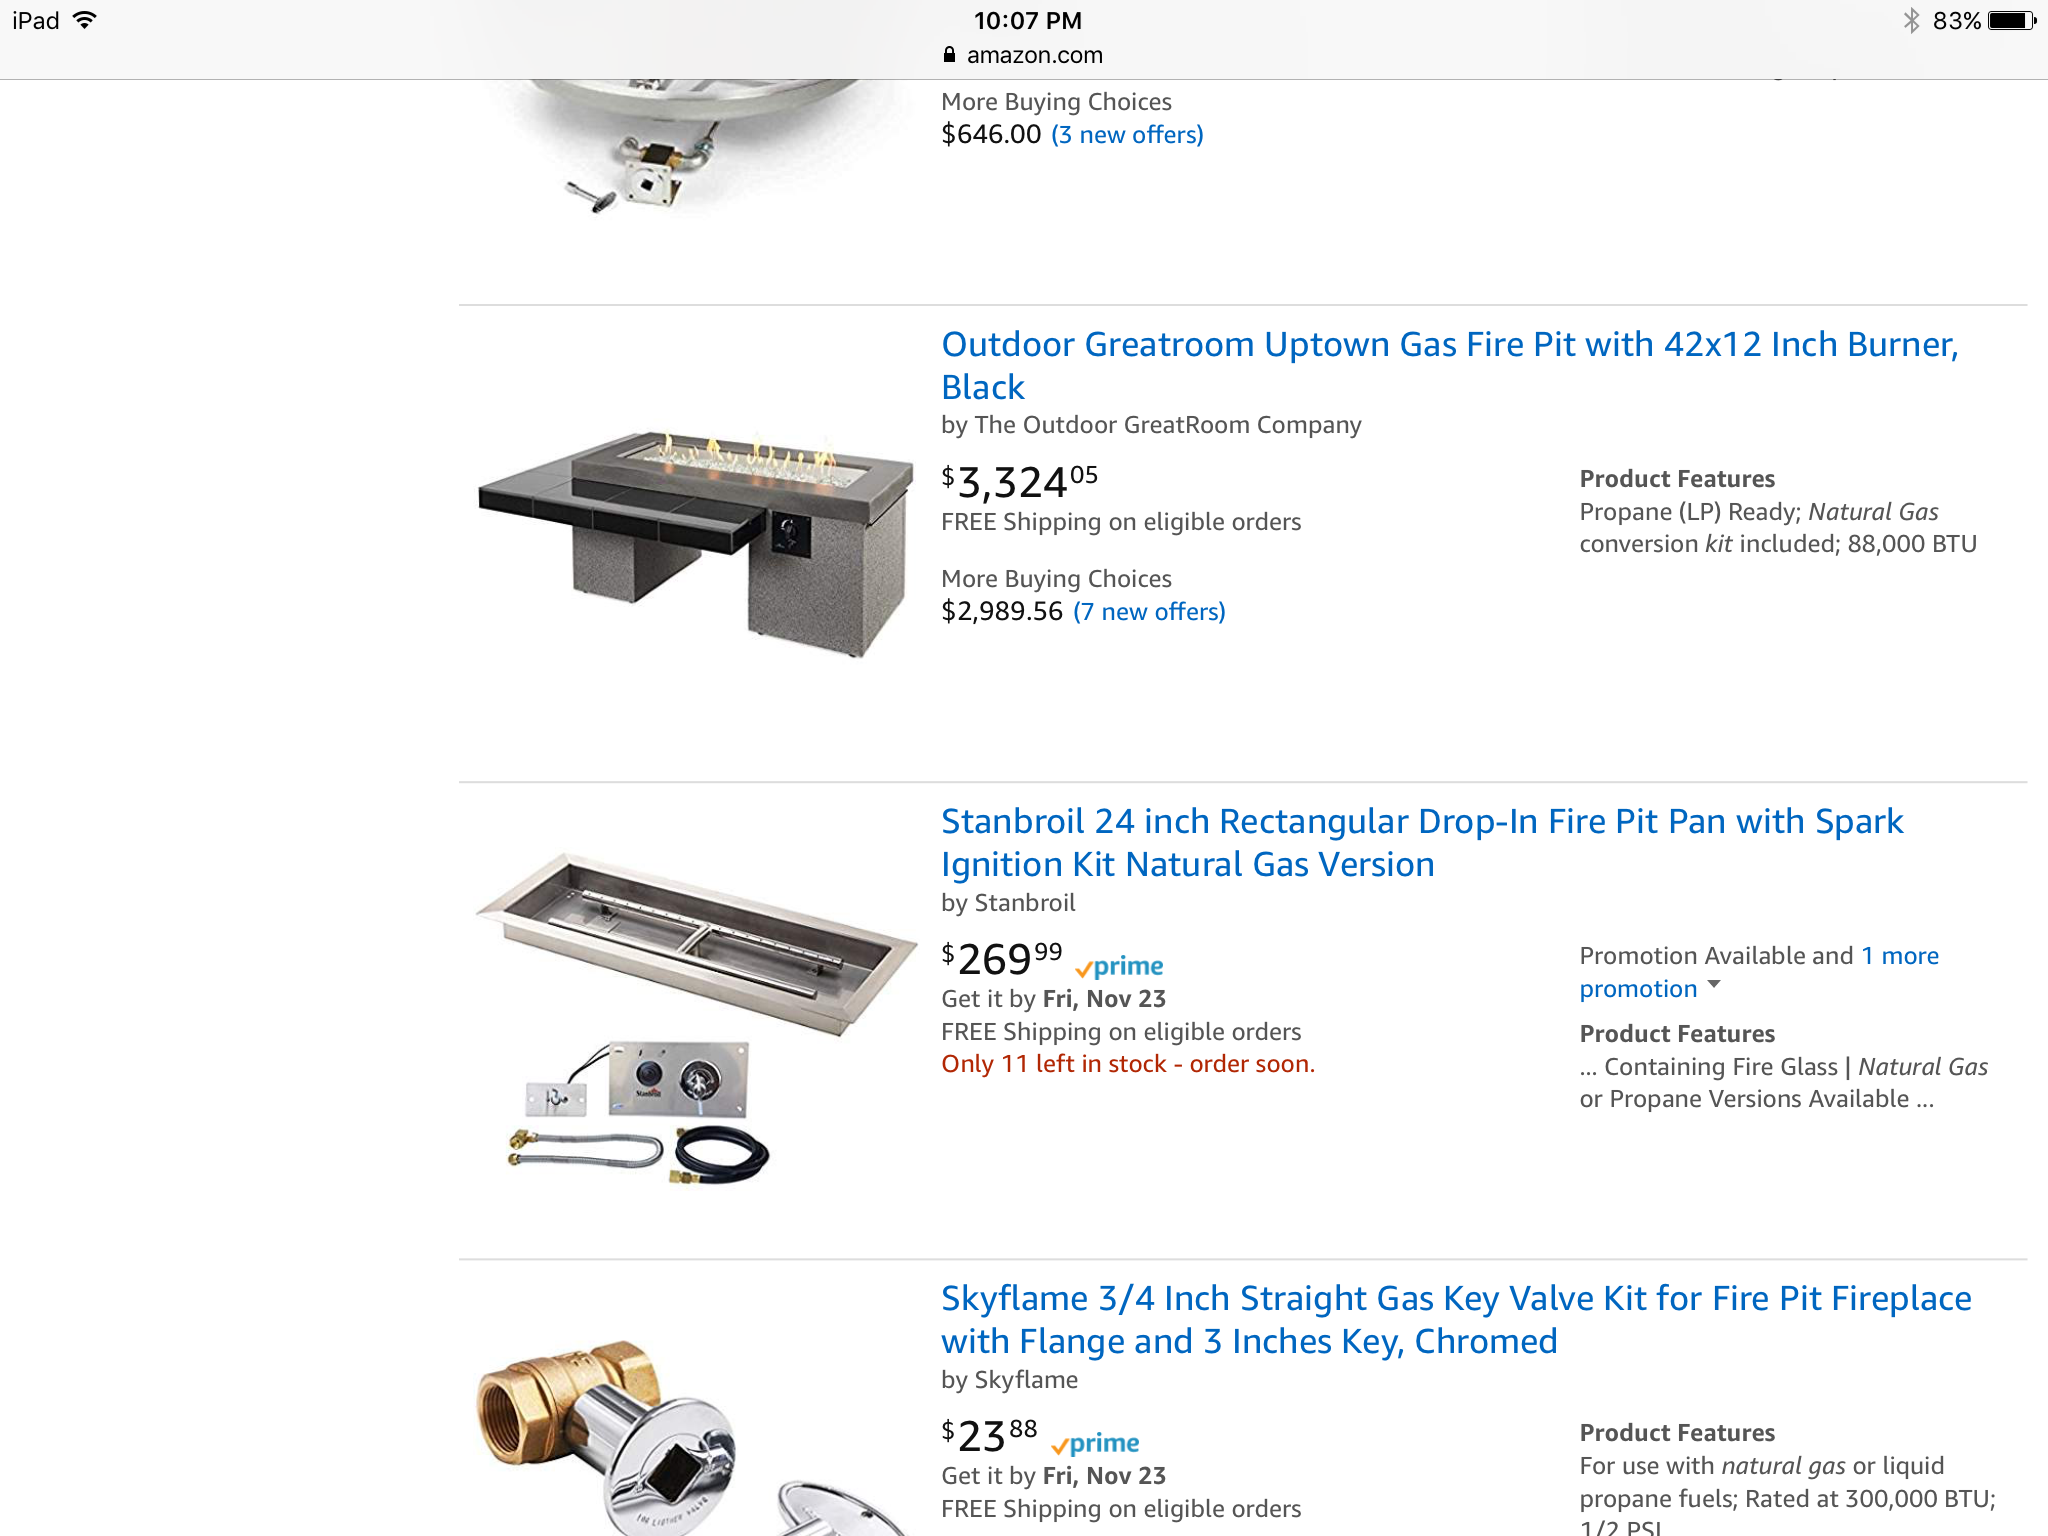2048x1536 pixels.
Task: Tap the Bluetooth status icon
Action: (1911, 20)
